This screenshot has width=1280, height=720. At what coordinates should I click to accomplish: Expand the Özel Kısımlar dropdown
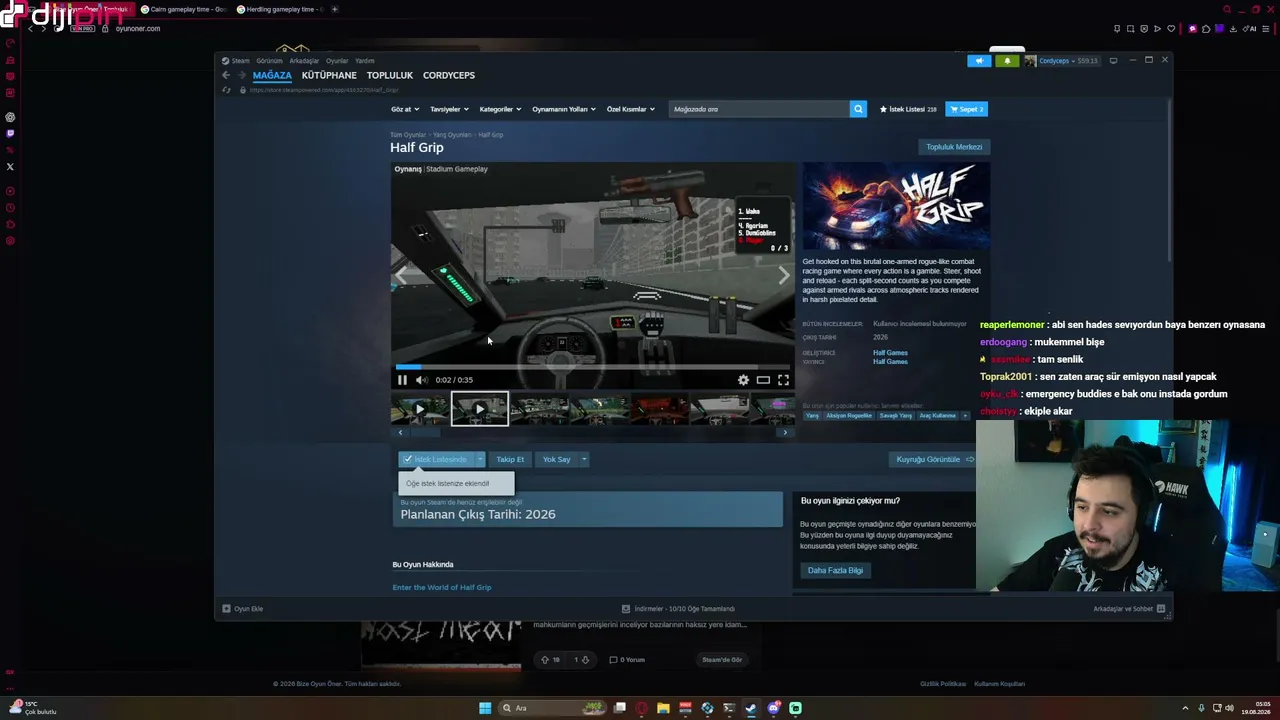click(631, 109)
